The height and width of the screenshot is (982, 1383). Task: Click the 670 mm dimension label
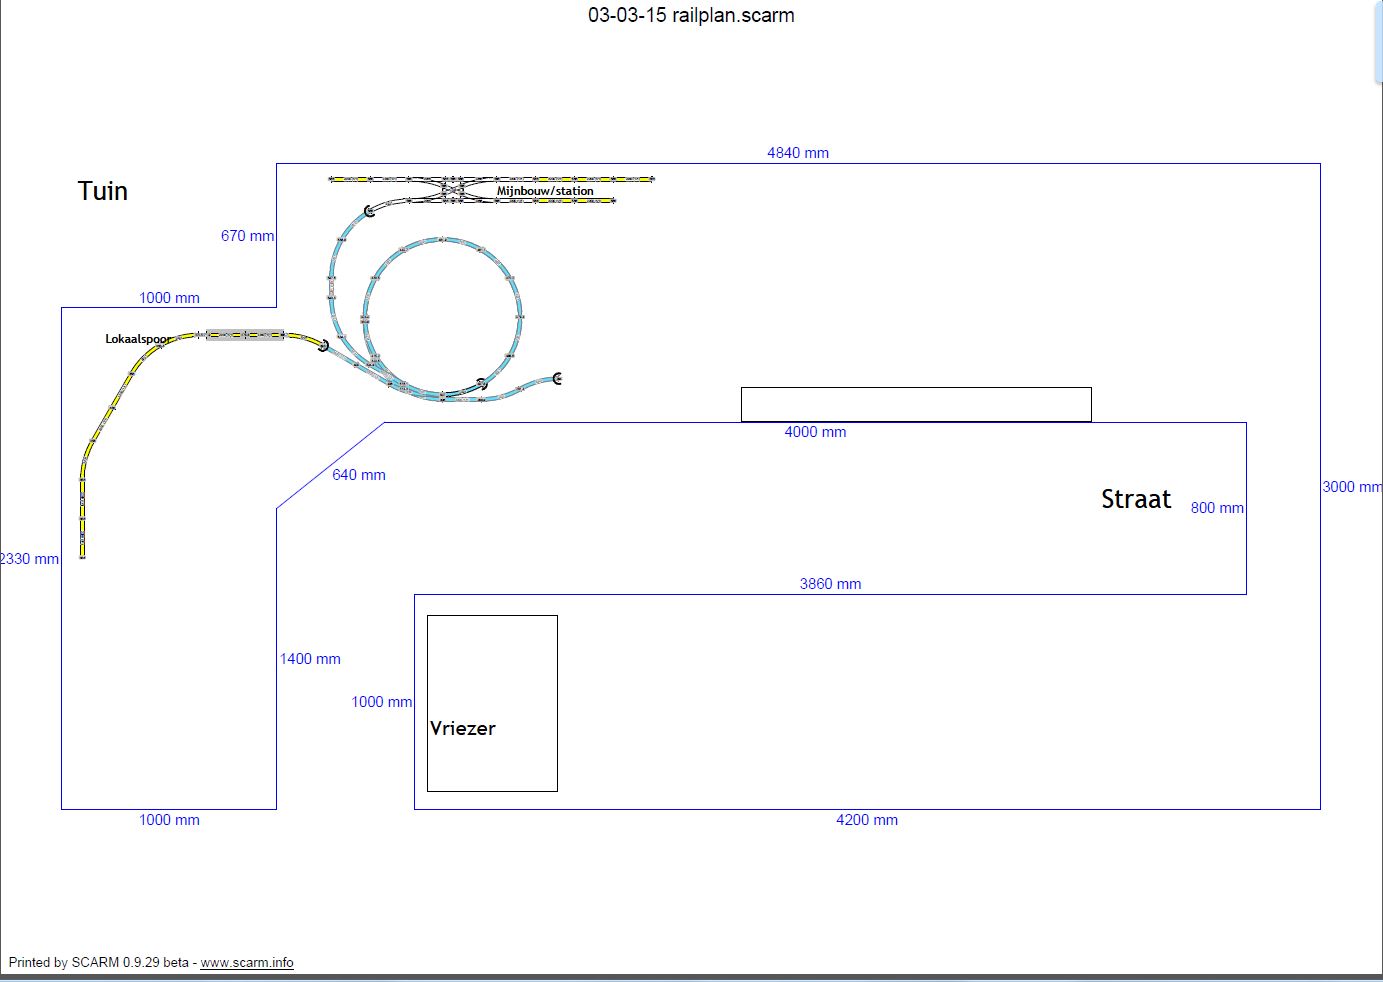pos(247,236)
